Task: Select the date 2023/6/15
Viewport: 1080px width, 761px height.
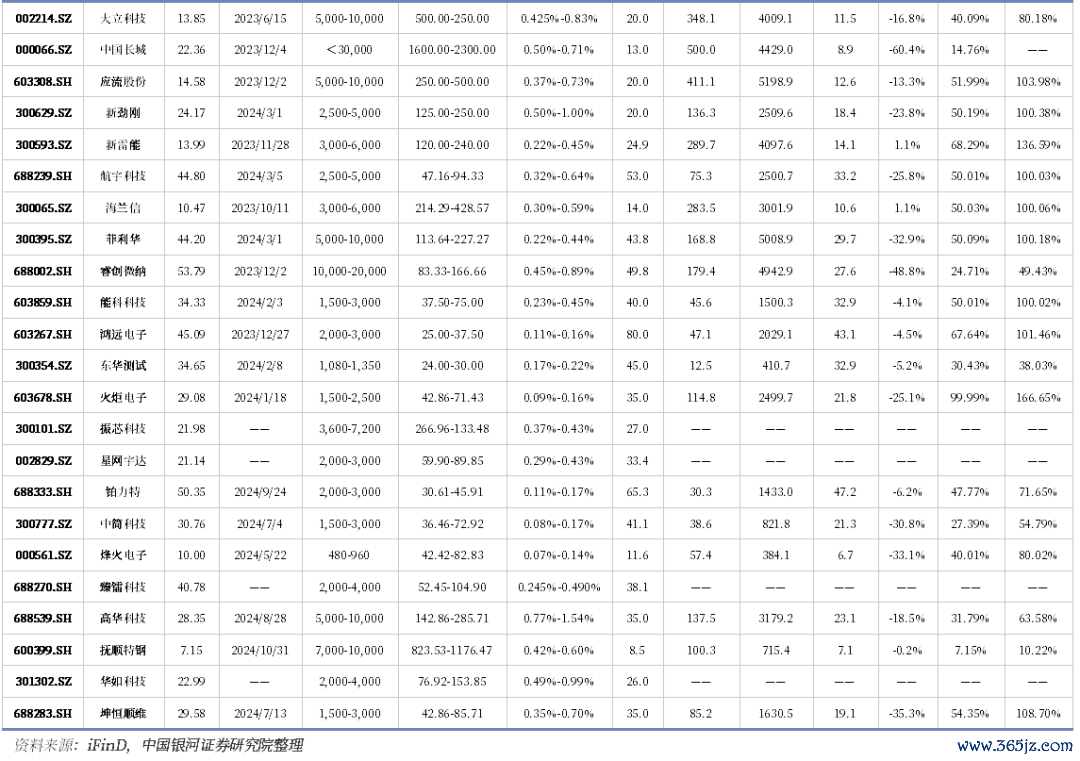Action: click(260, 19)
